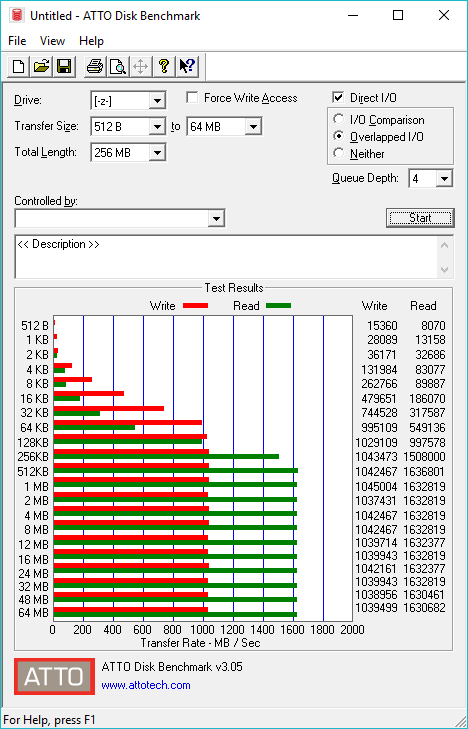Image resolution: width=468 pixels, height=729 pixels.
Task: Click the New document toolbar icon
Action: [19, 66]
